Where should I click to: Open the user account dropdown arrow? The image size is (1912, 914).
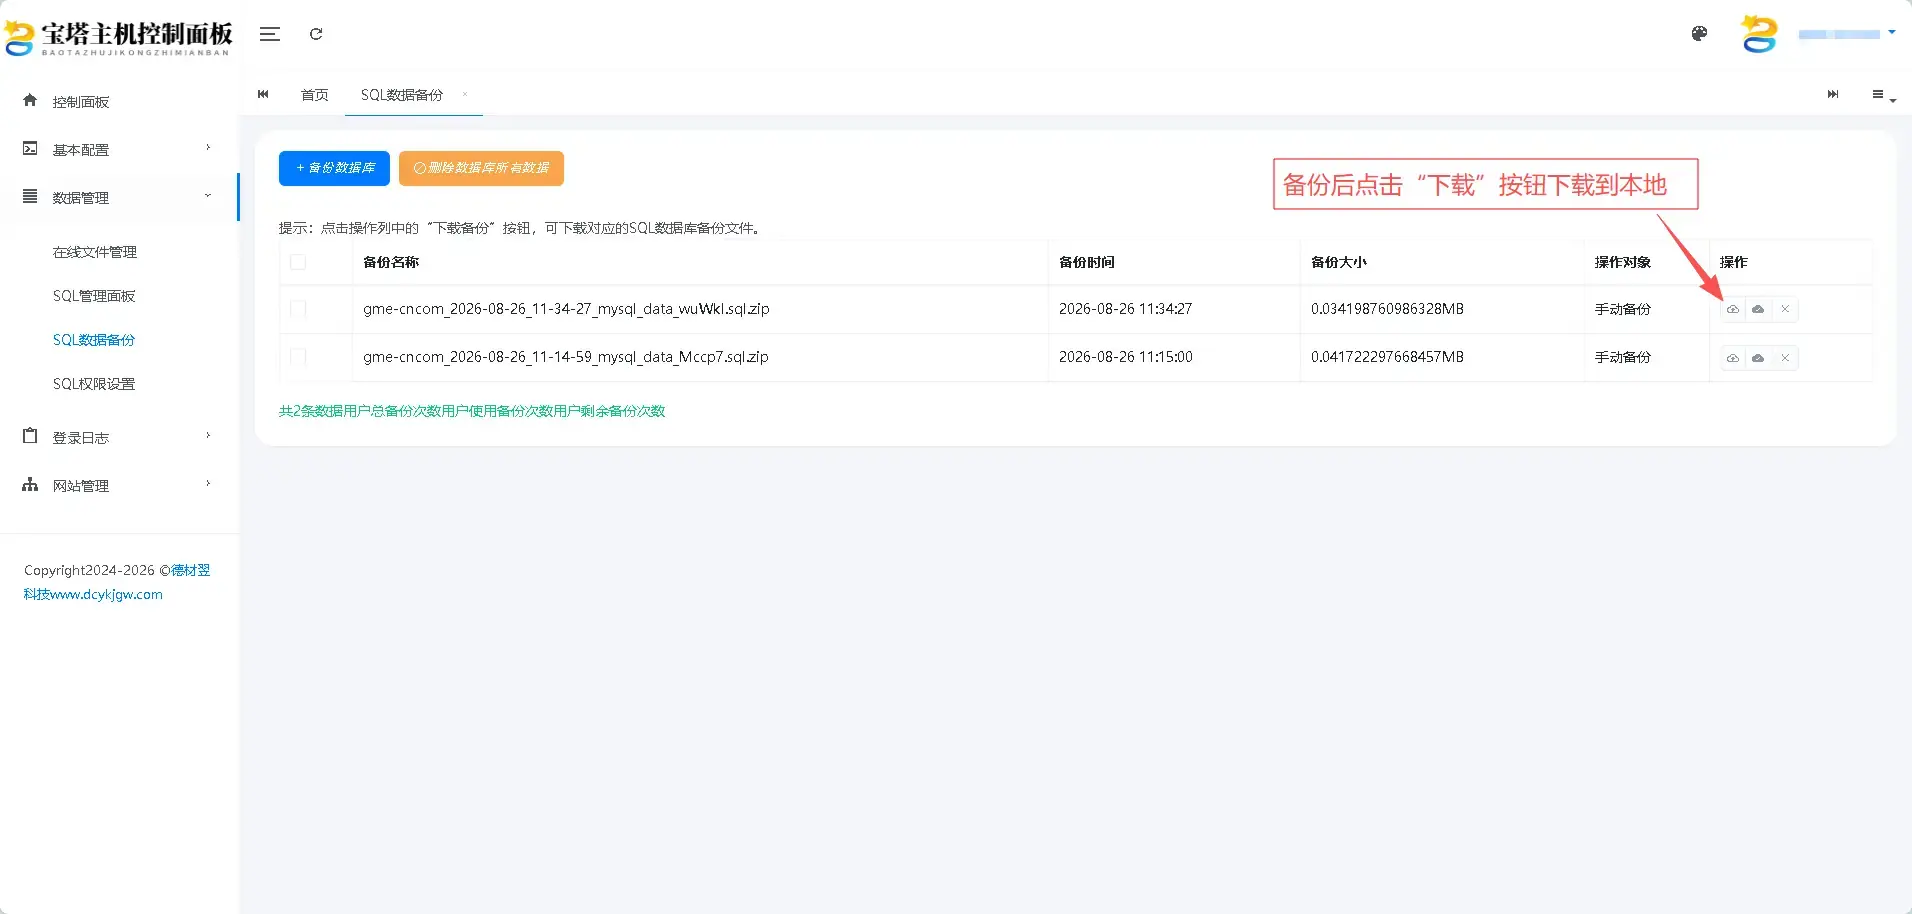click(x=1891, y=33)
